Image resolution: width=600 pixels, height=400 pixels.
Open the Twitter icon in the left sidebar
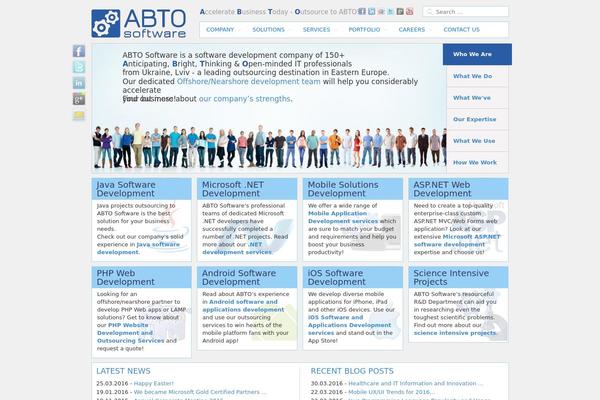79,67
